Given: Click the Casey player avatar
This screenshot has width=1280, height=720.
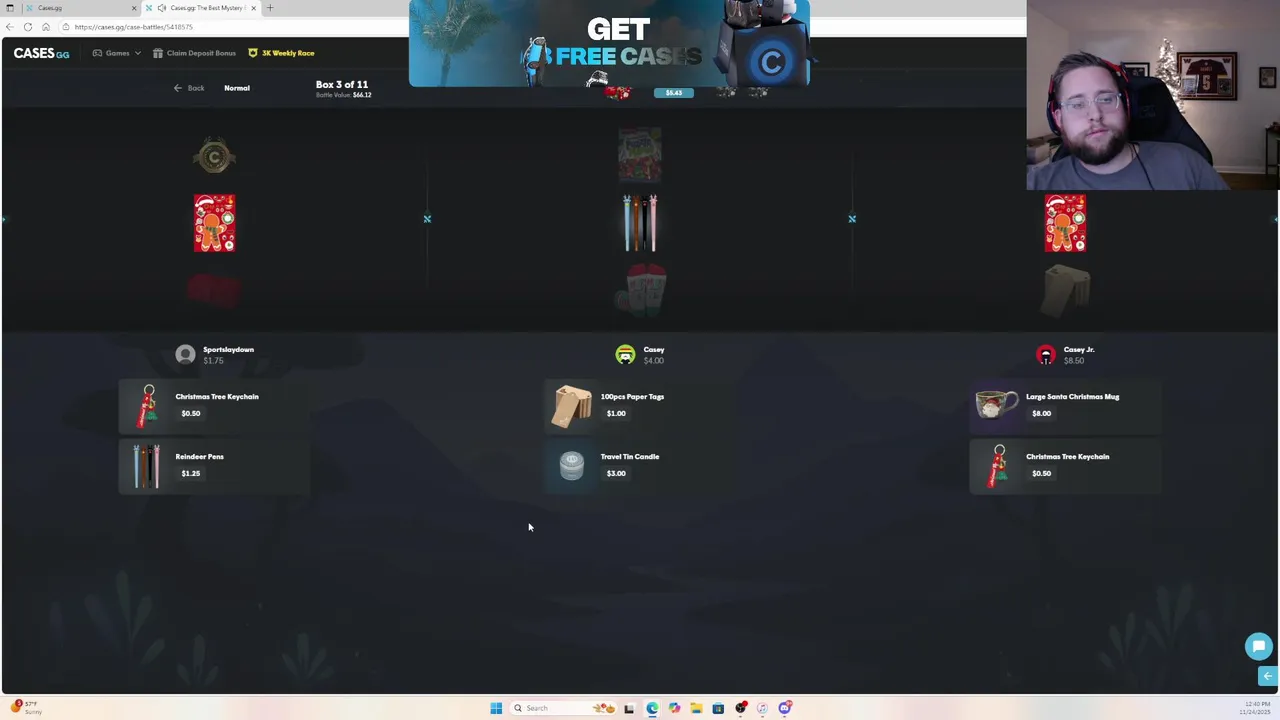Looking at the screenshot, I should point(625,354).
